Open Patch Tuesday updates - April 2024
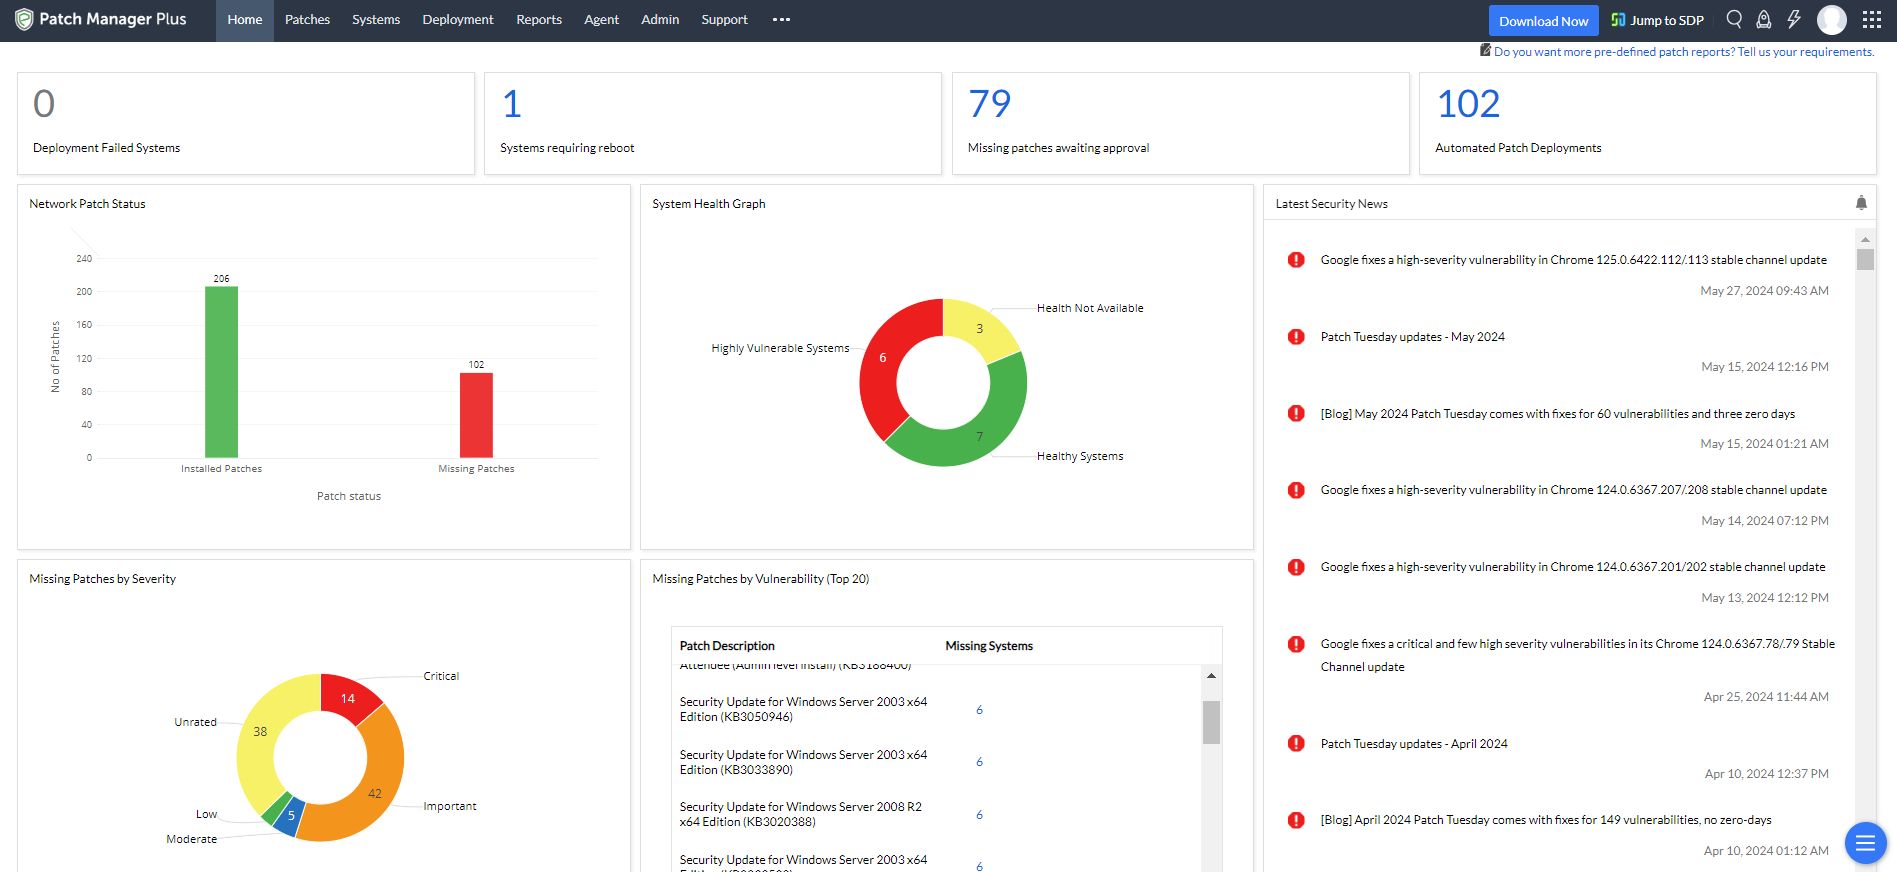 (x=1413, y=744)
